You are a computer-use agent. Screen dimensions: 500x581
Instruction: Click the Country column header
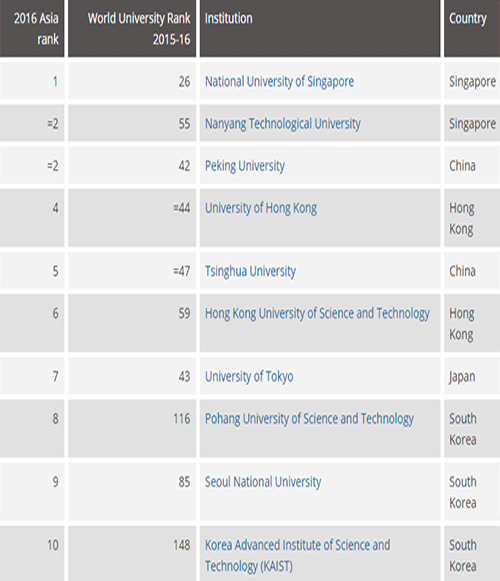472,29
